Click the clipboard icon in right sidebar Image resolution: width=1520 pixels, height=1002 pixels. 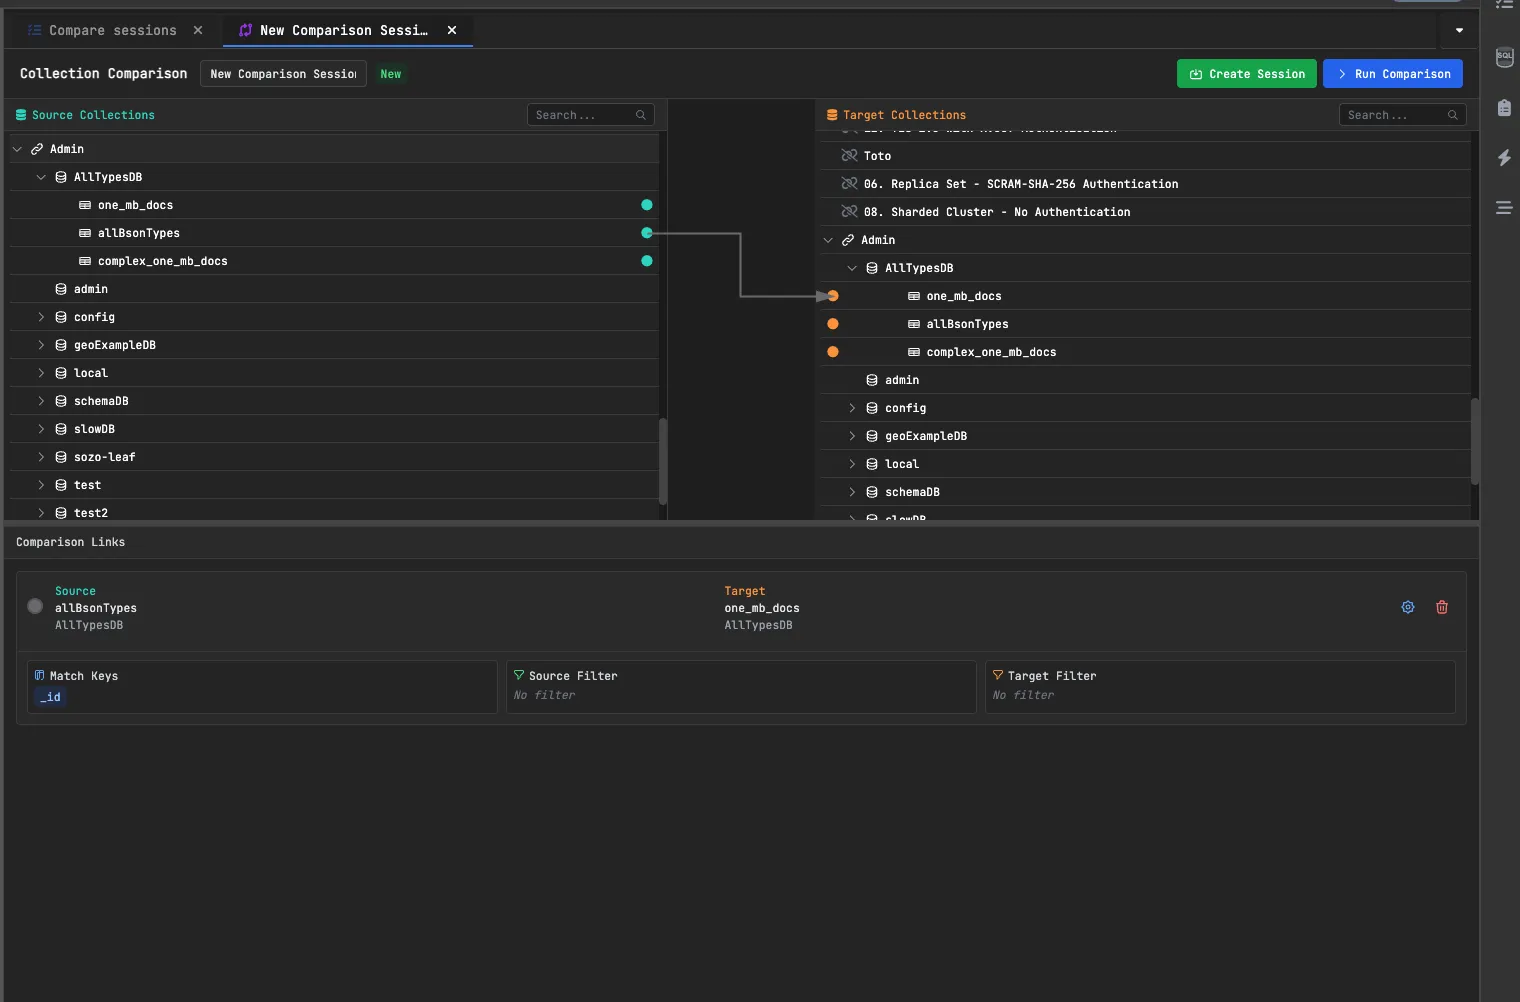click(x=1504, y=107)
